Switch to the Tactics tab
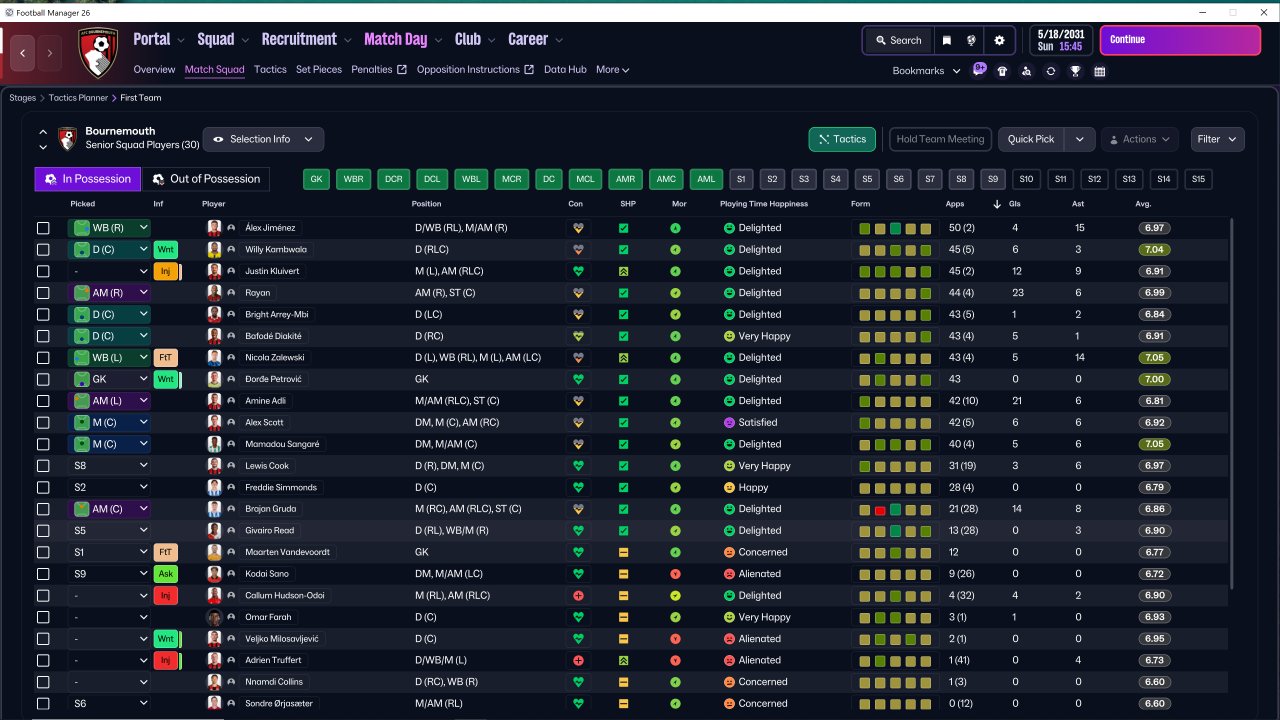This screenshot has width=1280, height=720. [x=270, y=70]
